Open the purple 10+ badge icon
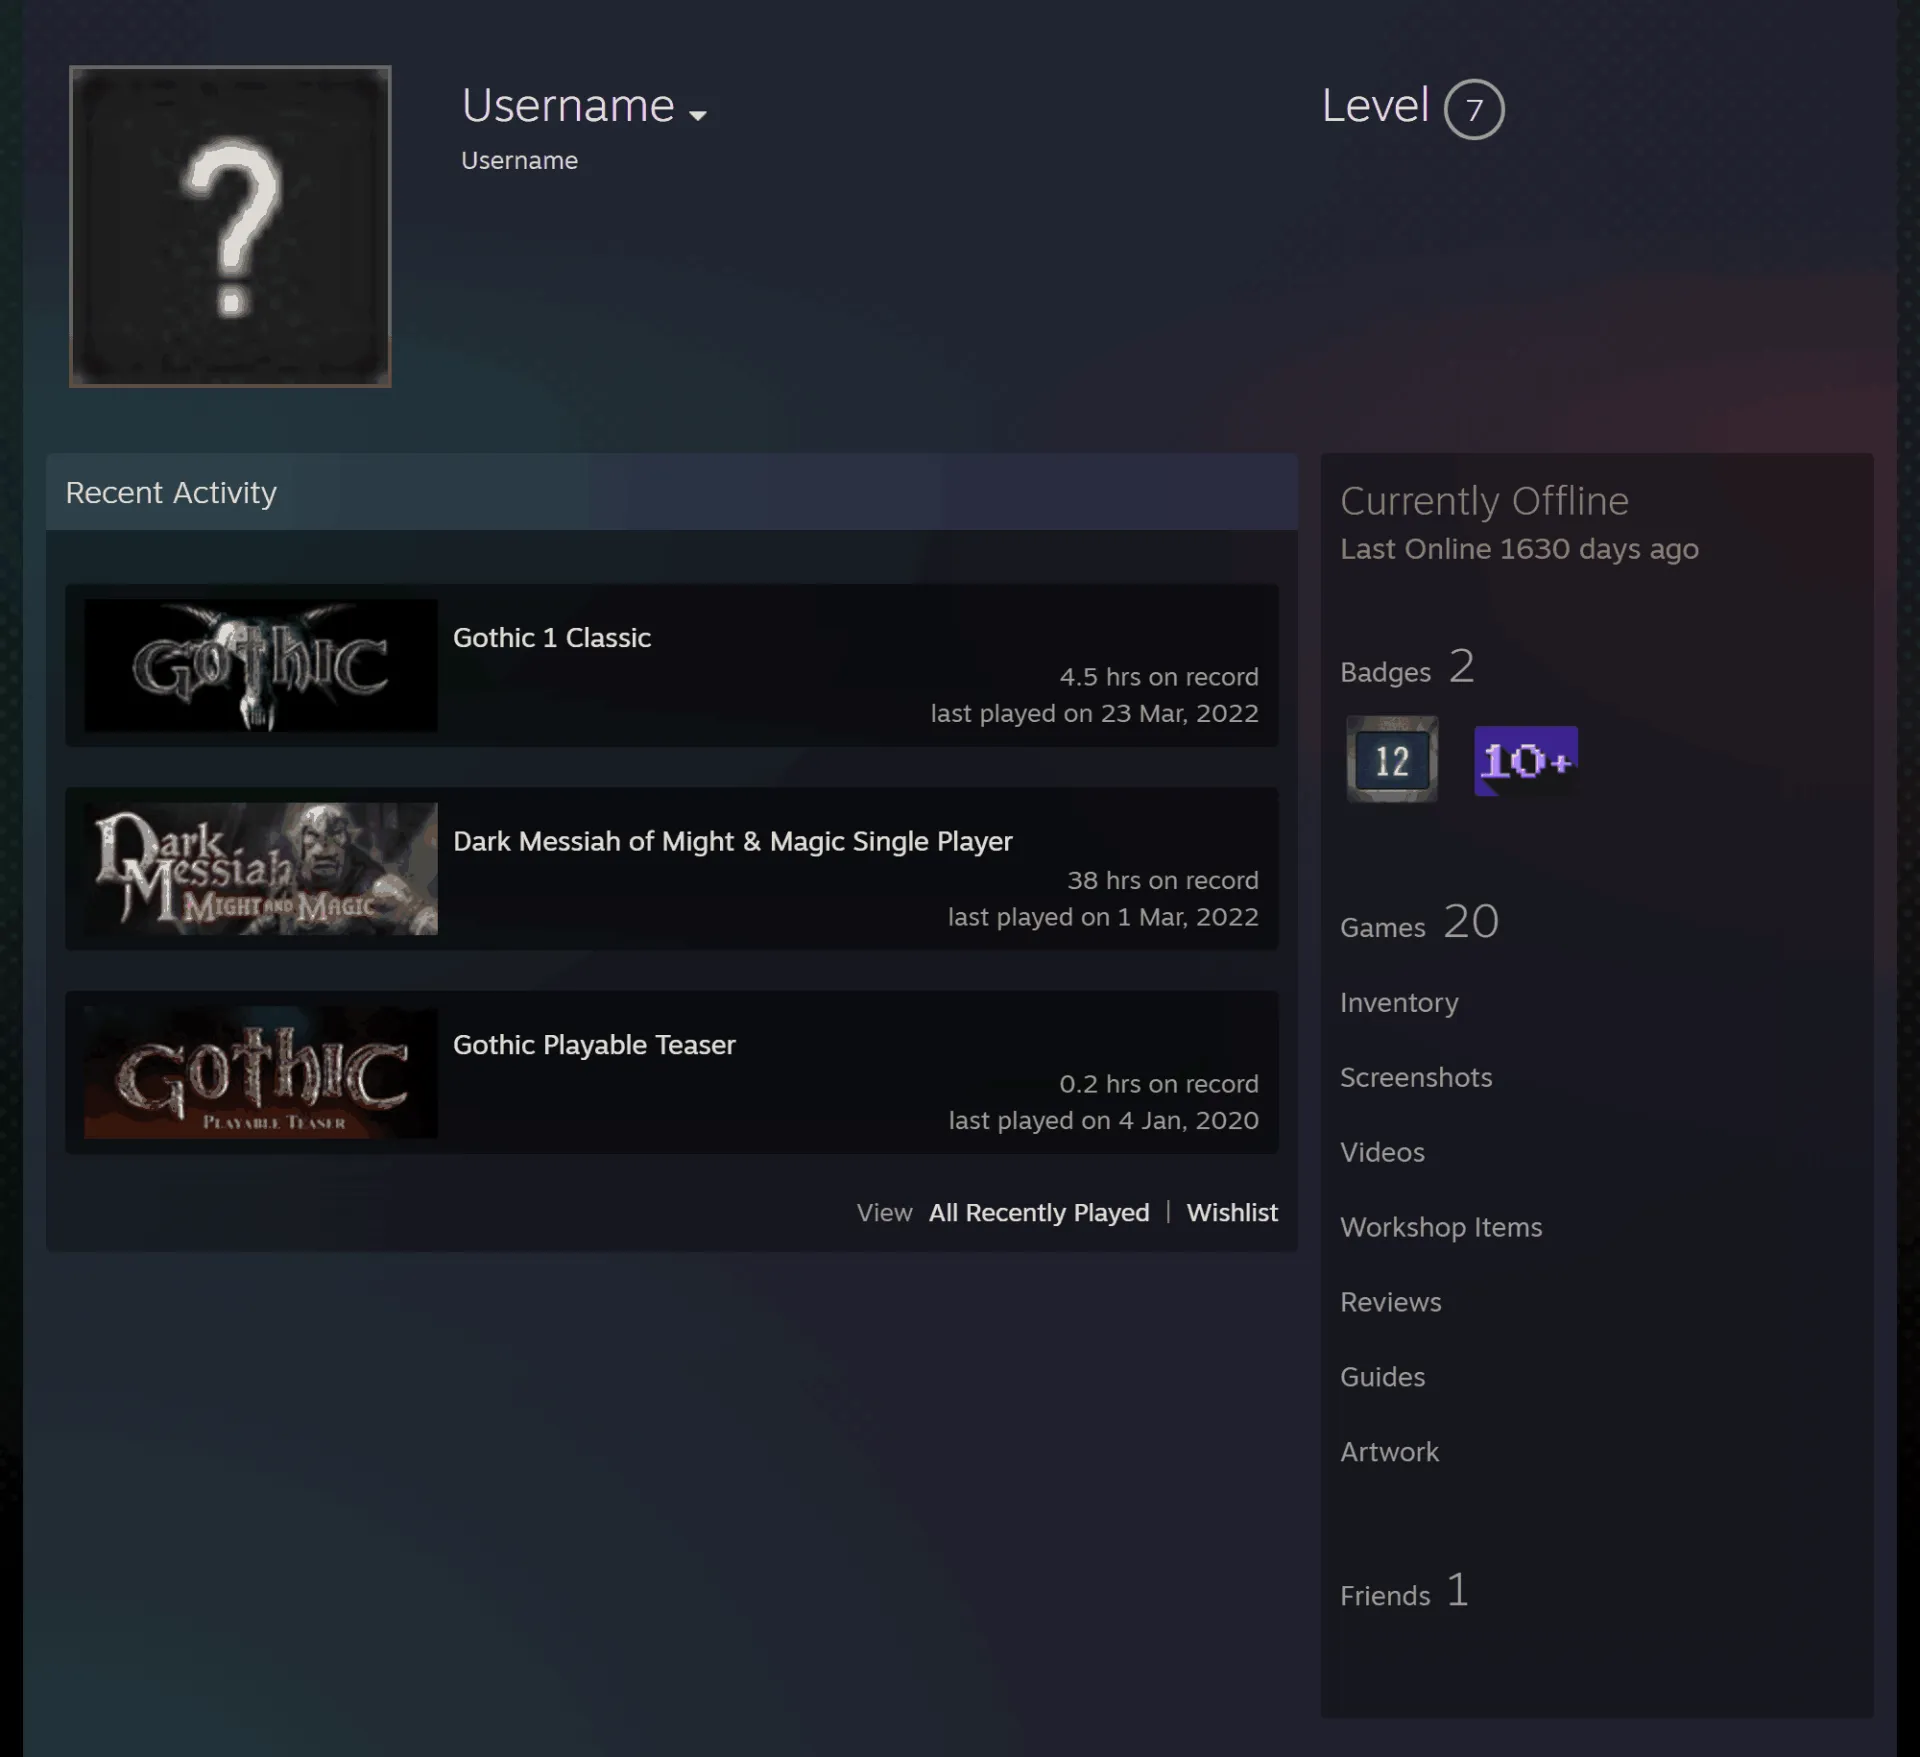The height and width of the screenshot is (1757, 1920). 1526,761
